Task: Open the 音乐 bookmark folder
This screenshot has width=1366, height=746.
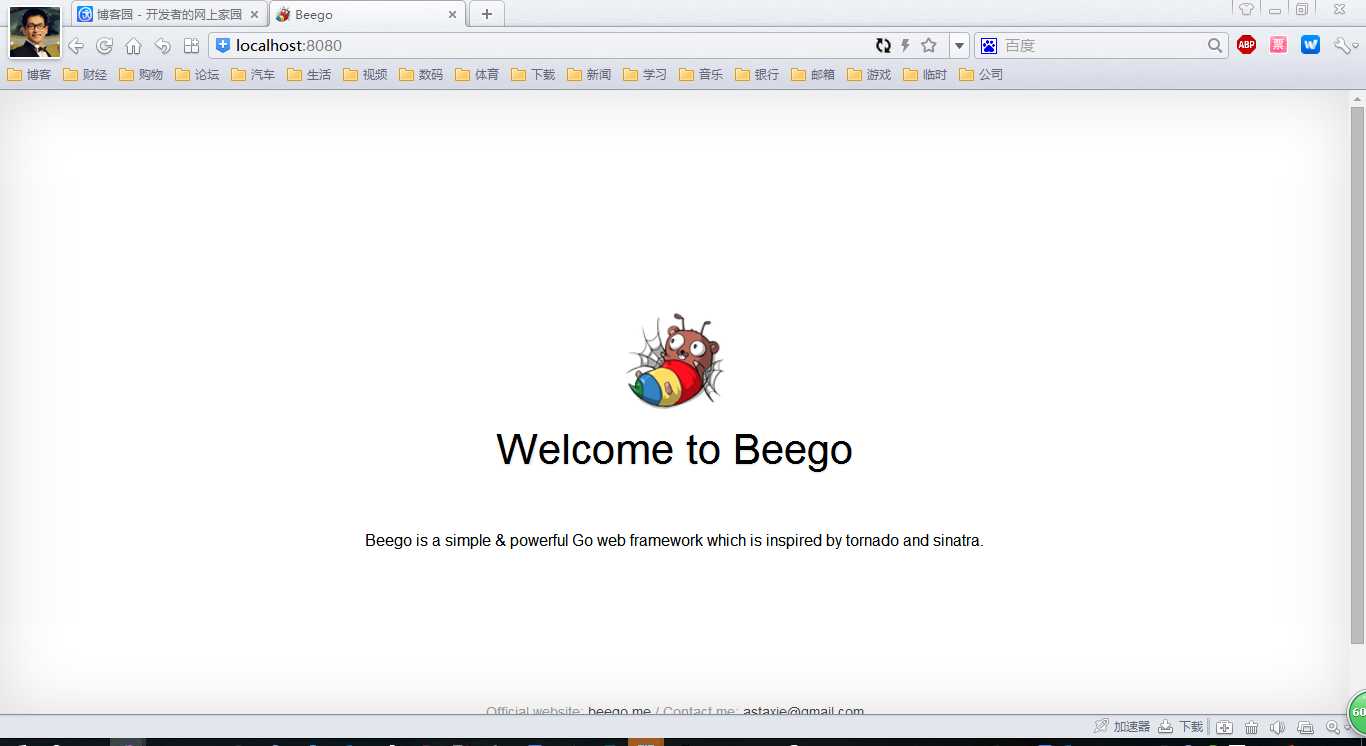Action: coord(701,75)
